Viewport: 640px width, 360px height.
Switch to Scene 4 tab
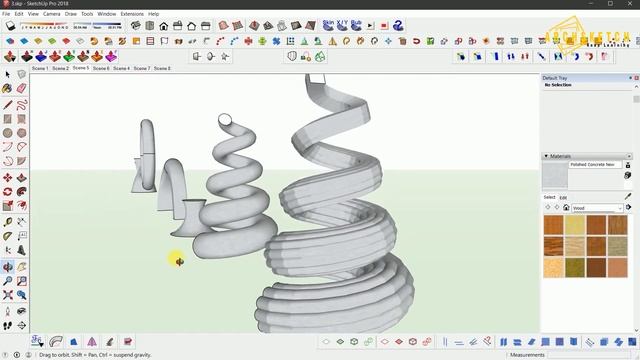coord(121,68)
